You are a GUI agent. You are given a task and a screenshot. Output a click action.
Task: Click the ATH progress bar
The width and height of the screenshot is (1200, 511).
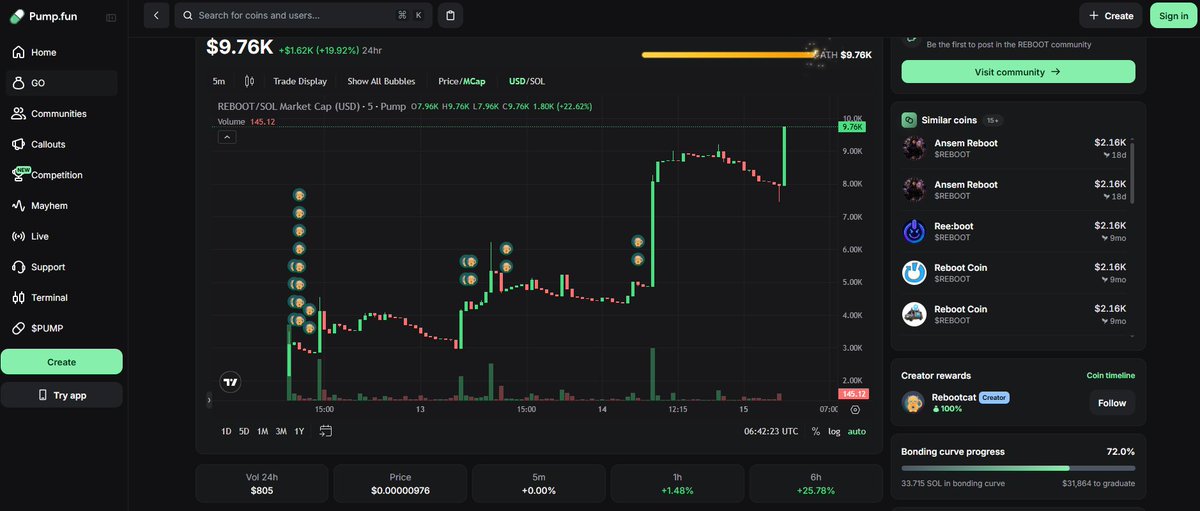731,55
